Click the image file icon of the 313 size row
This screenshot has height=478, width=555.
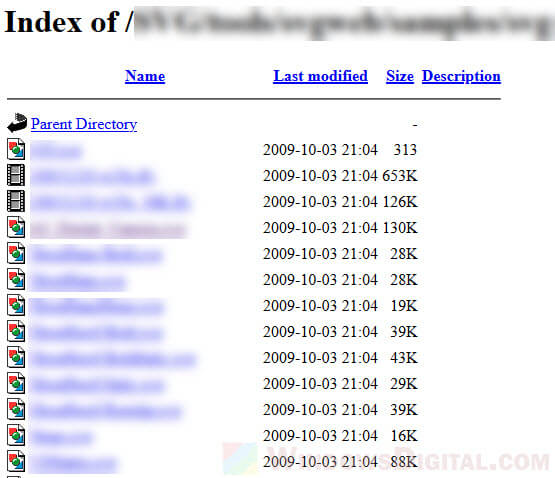tap(16, 149)
